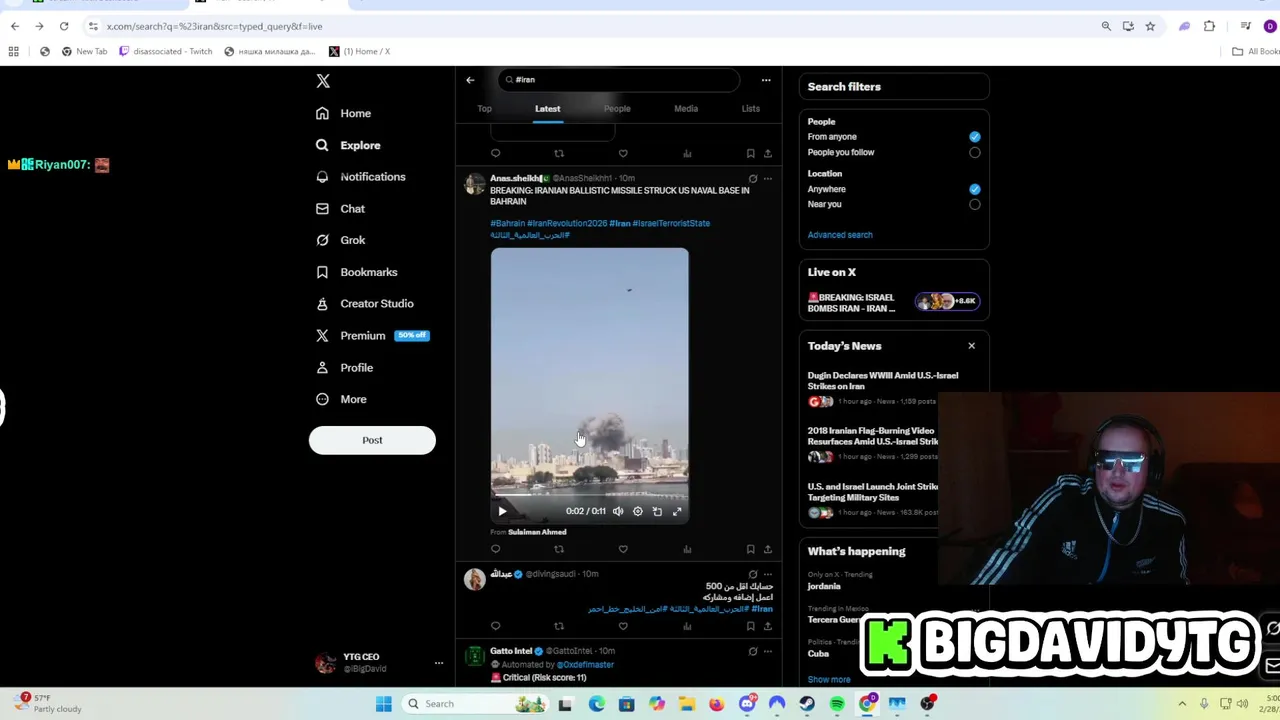1280x720 pixels.
Task: Reload the page in browser toolbar
Action: point(64,26)
